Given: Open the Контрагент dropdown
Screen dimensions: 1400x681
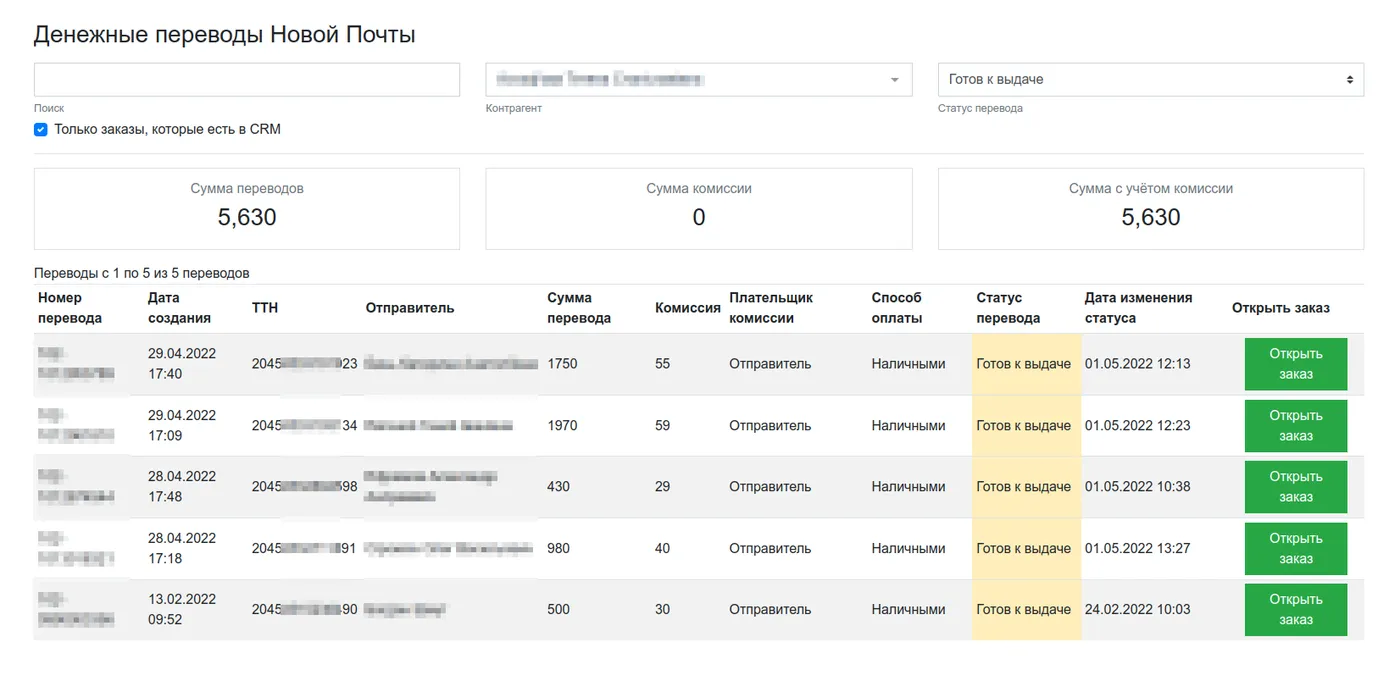Looking at the screenshot, I should (x=699, y=80).
